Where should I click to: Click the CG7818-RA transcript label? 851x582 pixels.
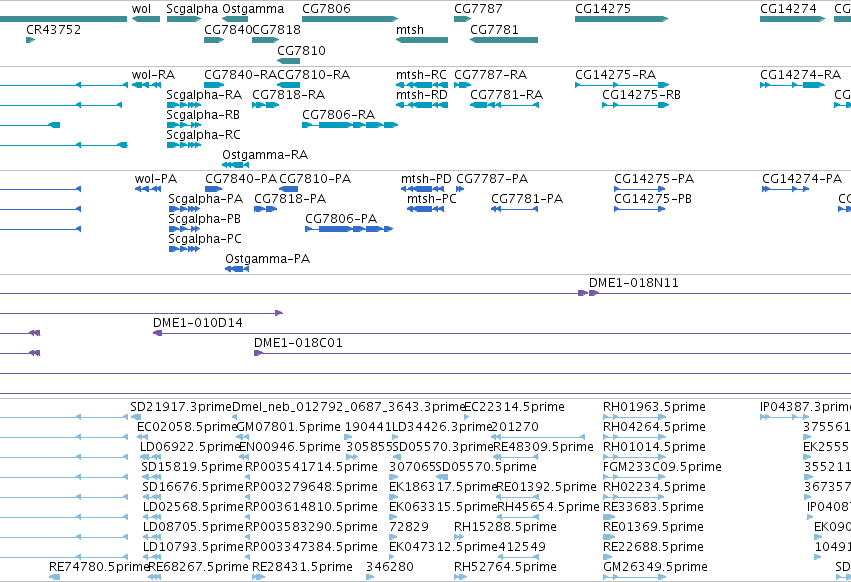click(289, 95)
